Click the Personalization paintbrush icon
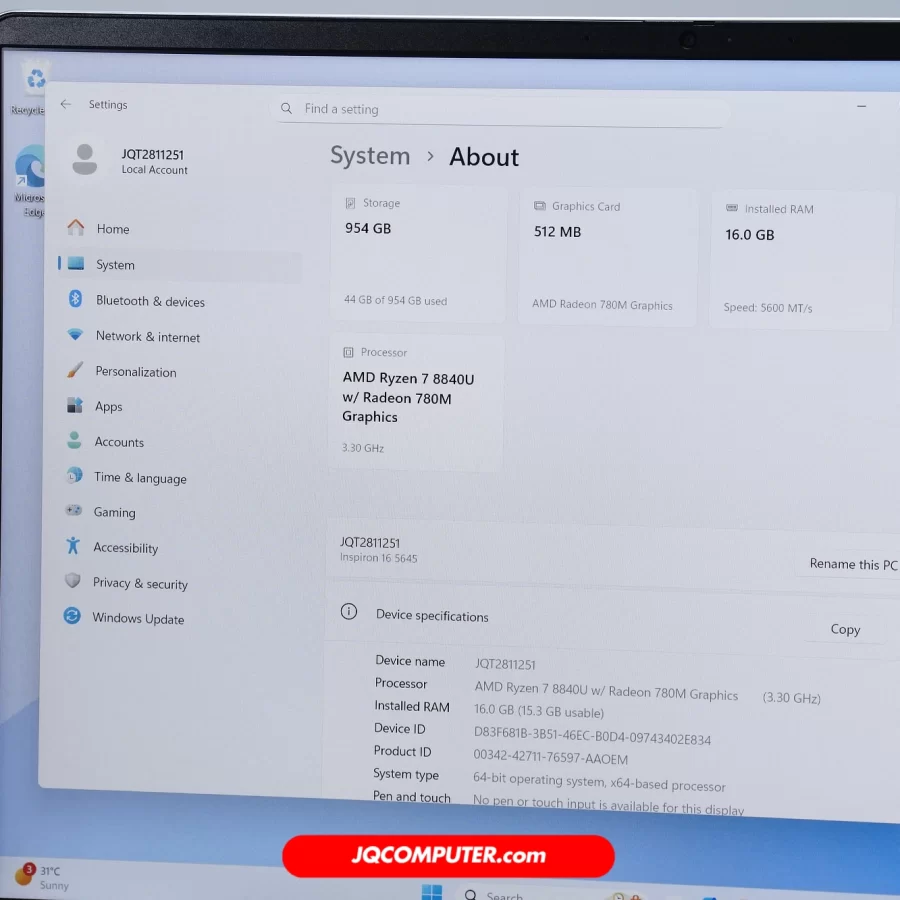The width and height of the screenshot is (900, 900). (75, 370)
